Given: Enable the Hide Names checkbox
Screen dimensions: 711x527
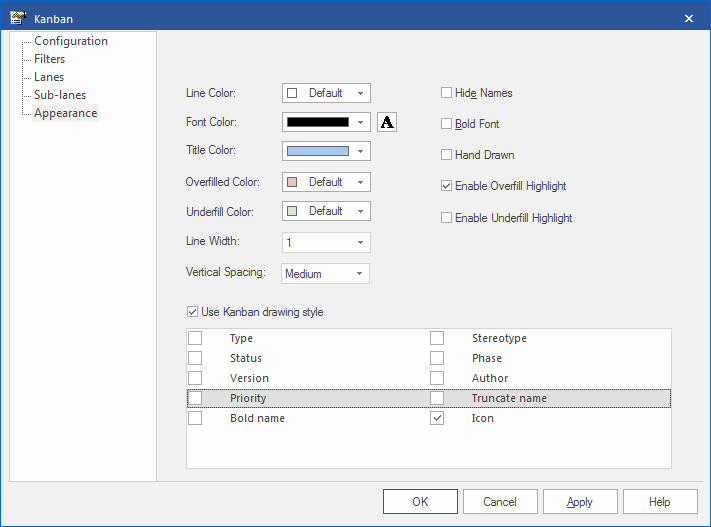Looking at the screenshot, I should coord(447,93).
